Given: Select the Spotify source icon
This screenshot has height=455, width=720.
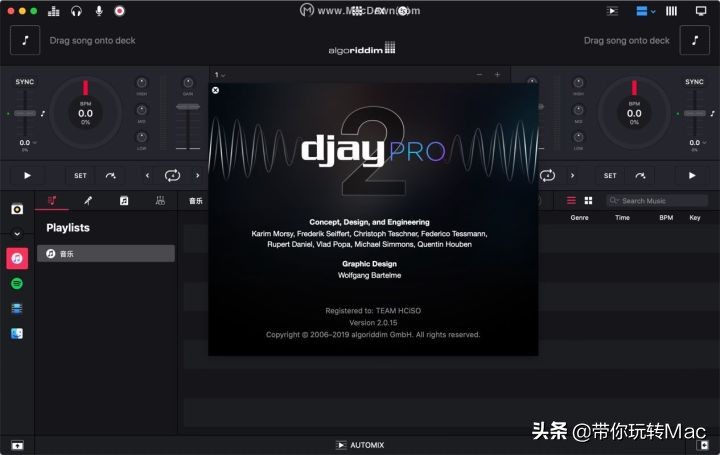Looking at the screenshot, I should (x=17, y=283).
